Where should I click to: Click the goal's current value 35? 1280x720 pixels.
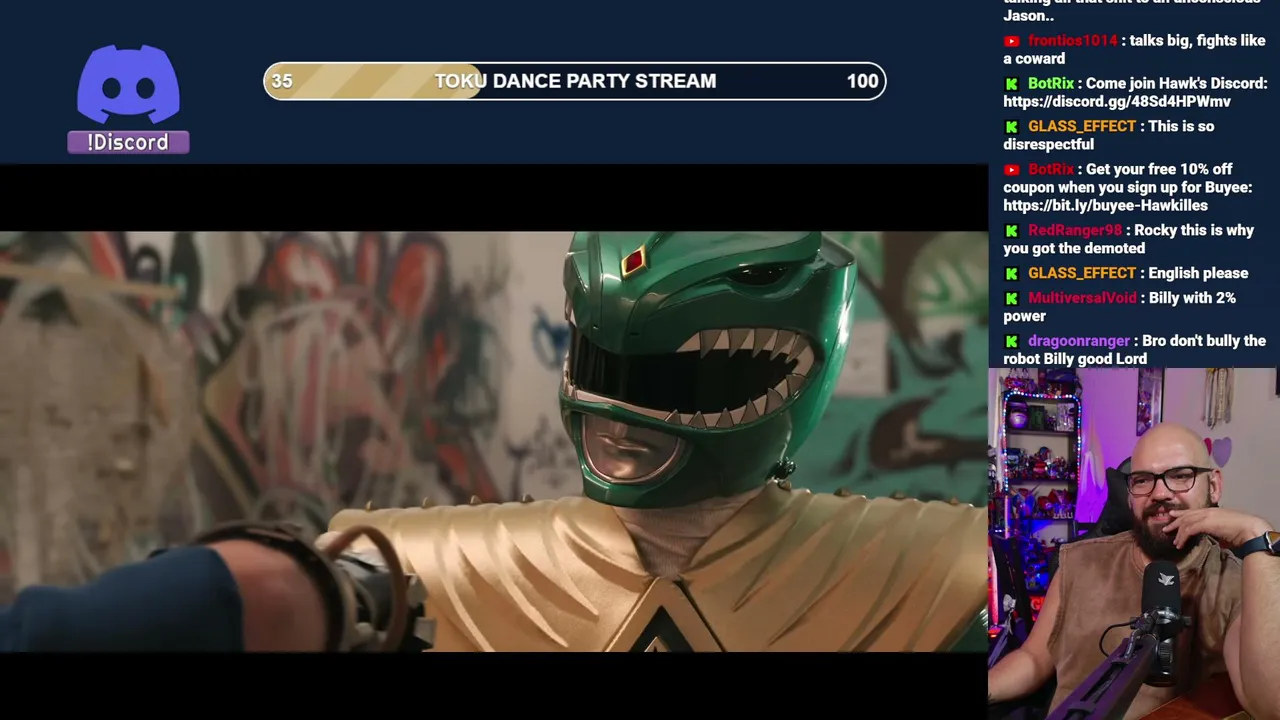click(282, 81)
